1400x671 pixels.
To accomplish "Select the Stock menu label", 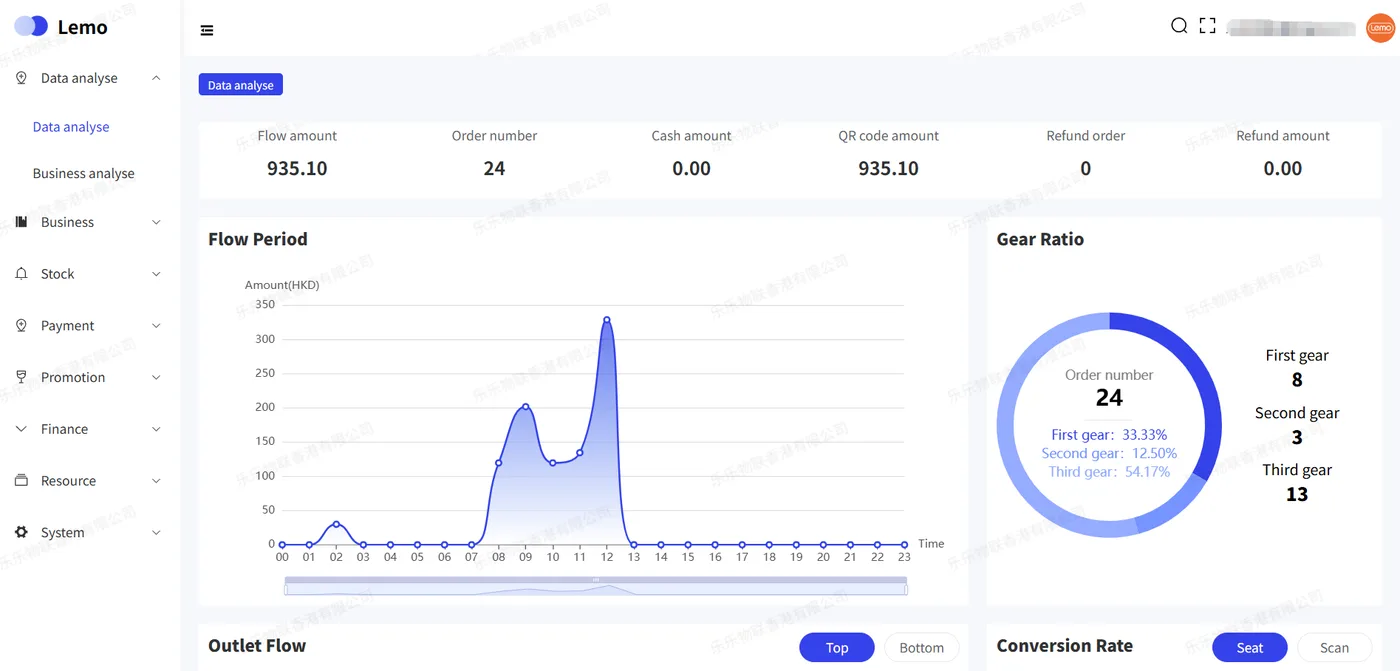I will (57, 274).
